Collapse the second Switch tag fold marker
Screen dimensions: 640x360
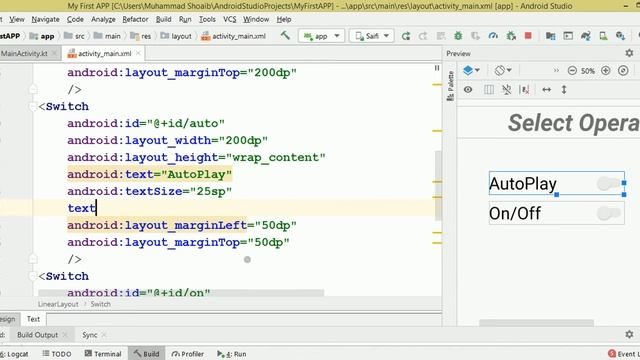click(33, 276)
